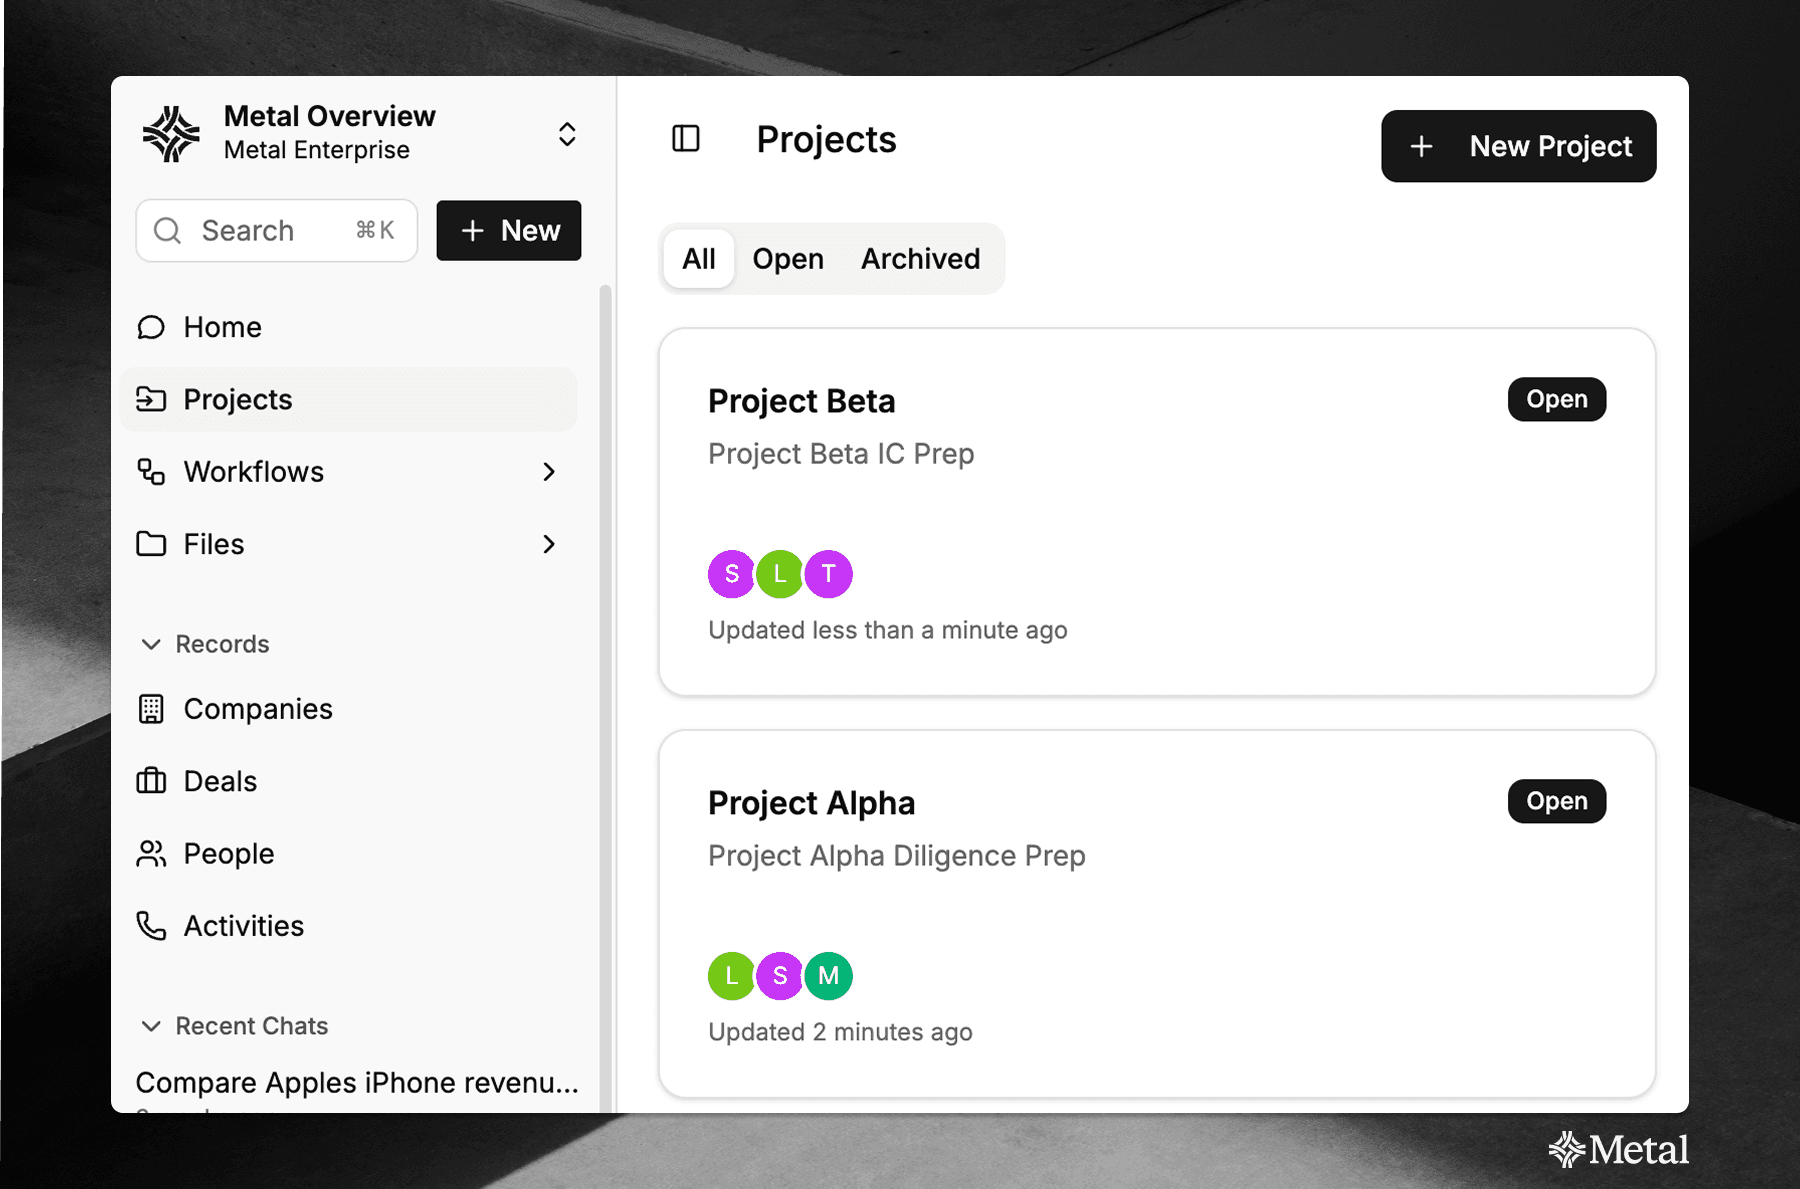Open Deals records
Screen dimensions: 1800x1189
pos(348,781)
